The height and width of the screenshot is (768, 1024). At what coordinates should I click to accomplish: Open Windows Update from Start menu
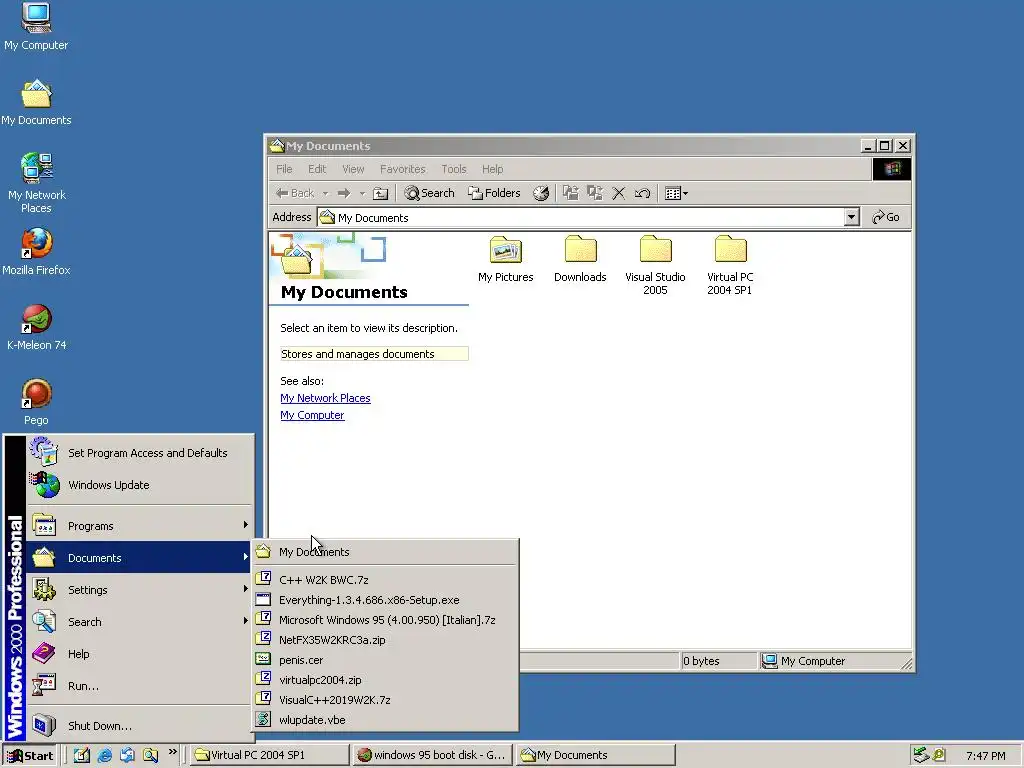tap(138, 485)
